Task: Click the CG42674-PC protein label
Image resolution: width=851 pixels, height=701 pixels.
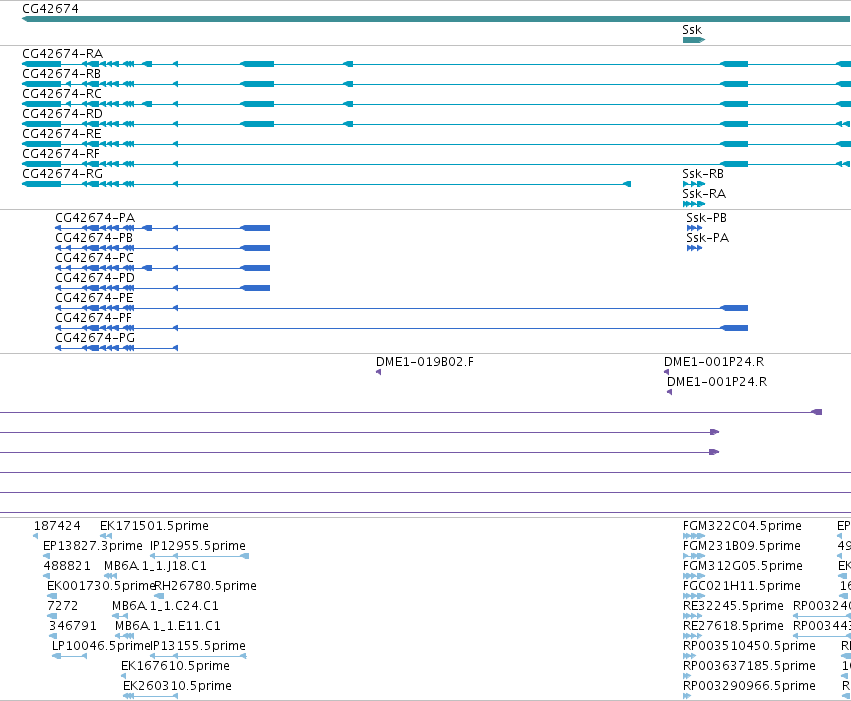Action: click(94, 258)
